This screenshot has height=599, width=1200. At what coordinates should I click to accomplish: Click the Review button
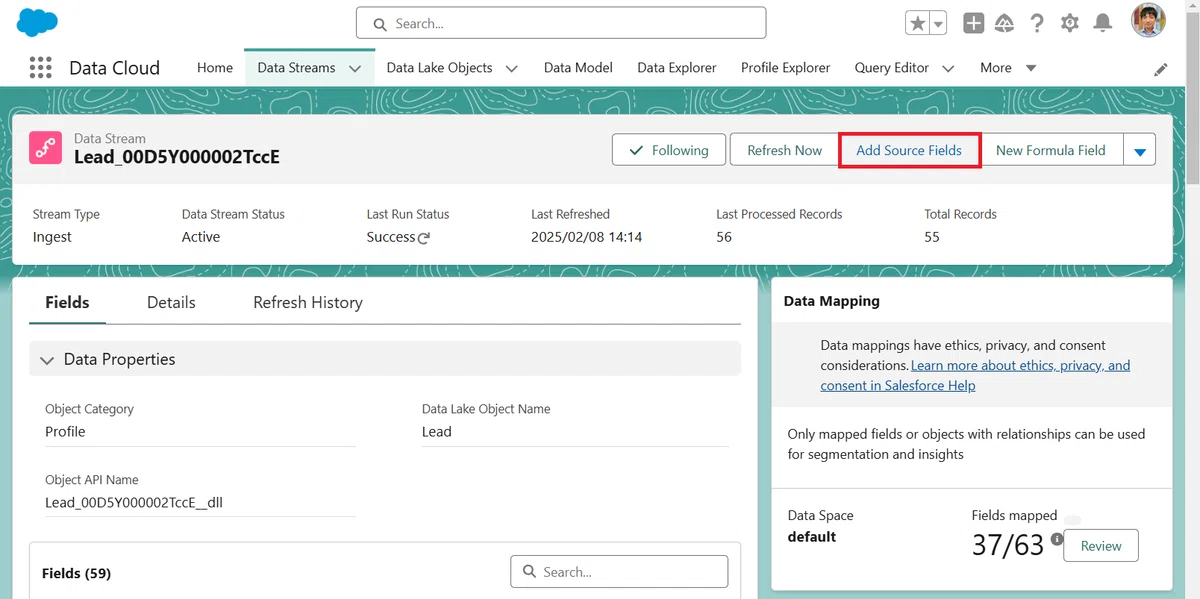(1101, 546)
